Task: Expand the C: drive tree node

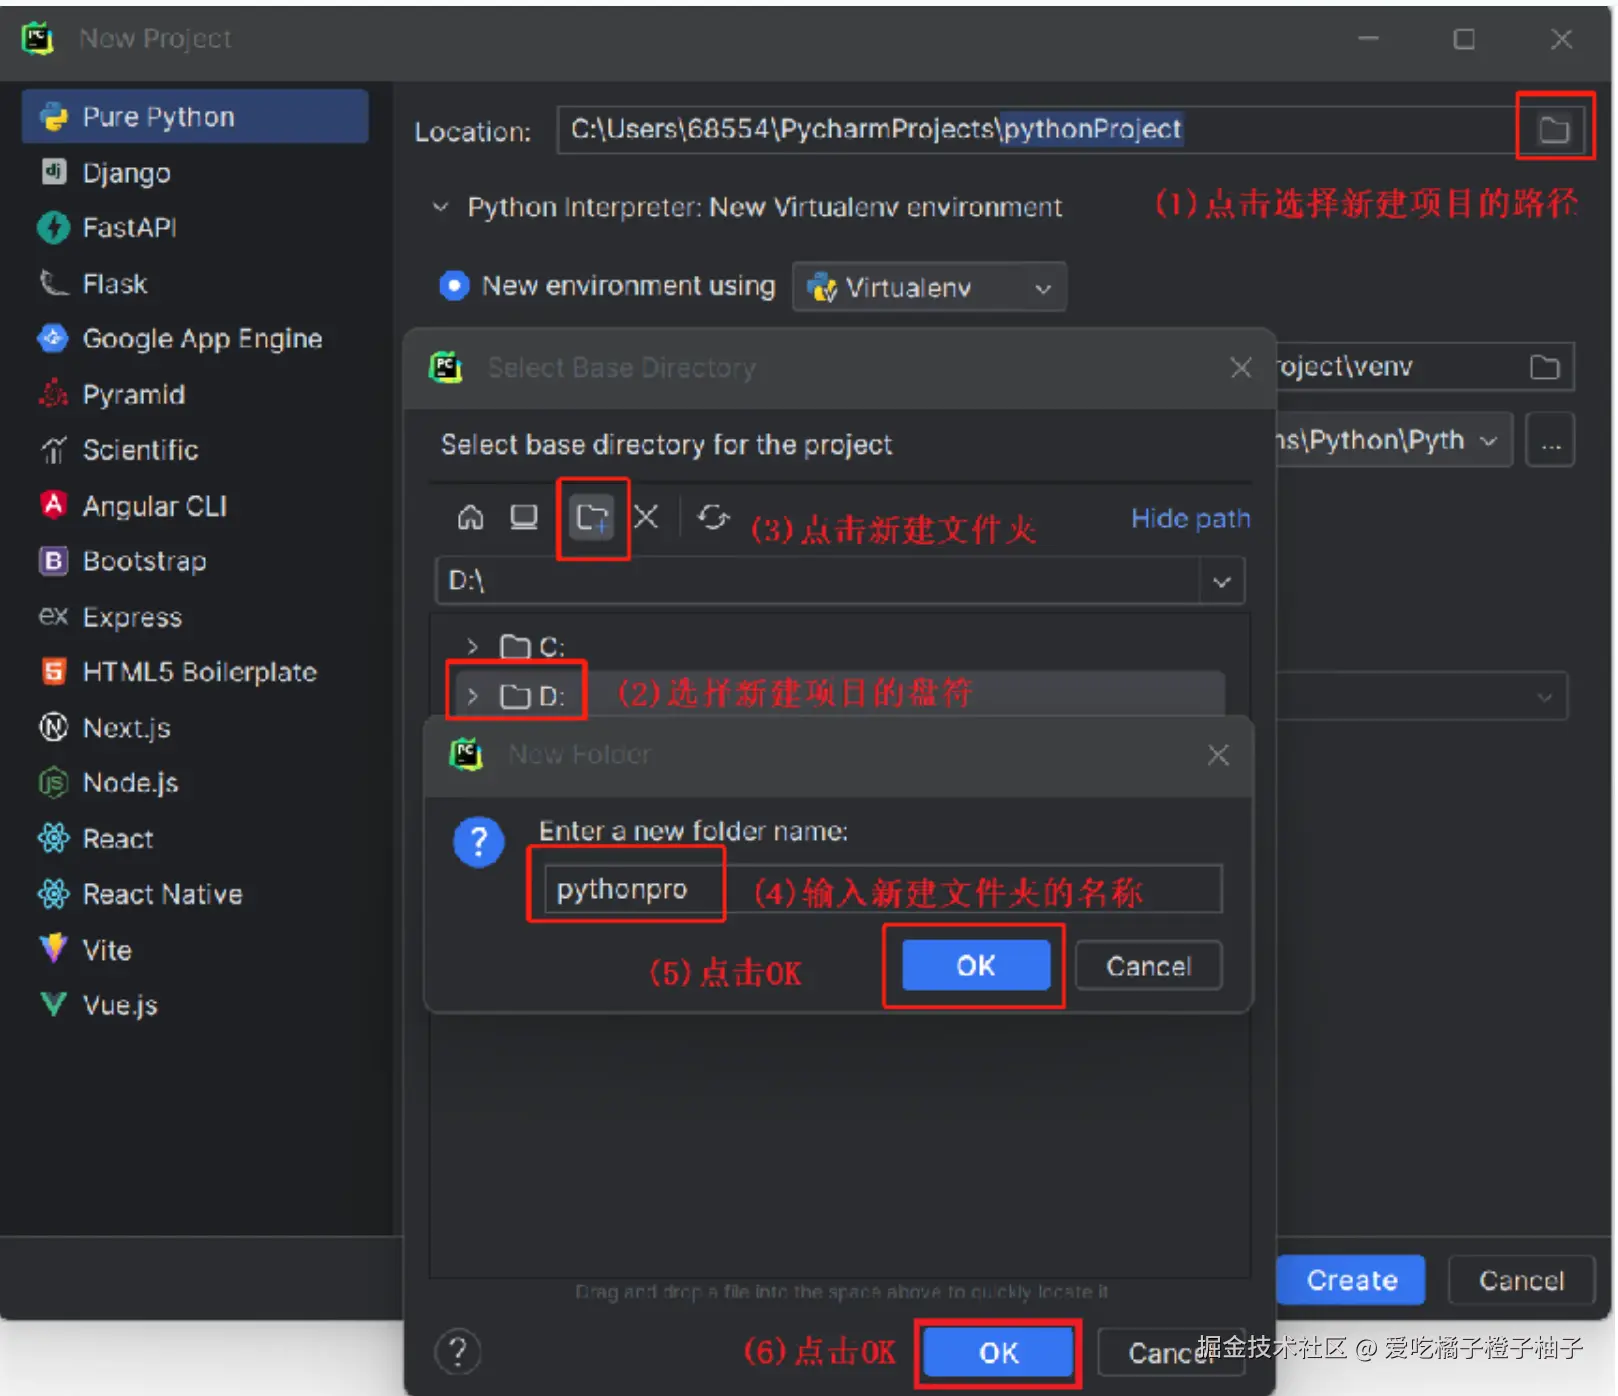Action: pos(472,646)
